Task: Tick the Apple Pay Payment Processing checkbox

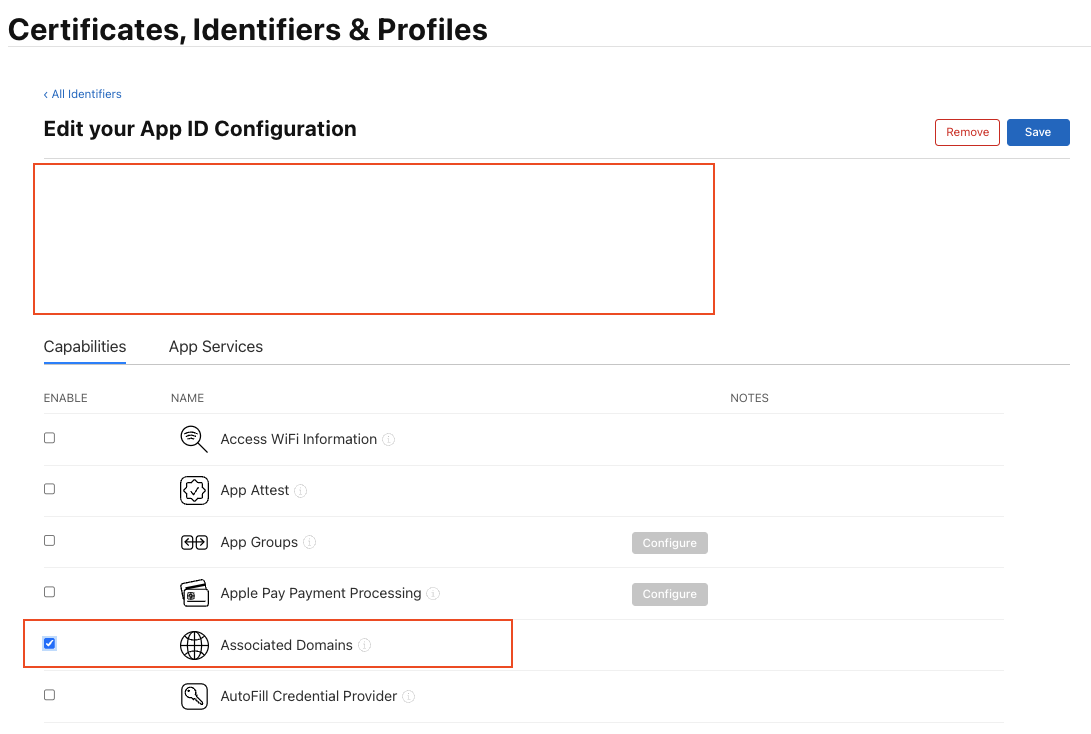Action: coord(49,592)
